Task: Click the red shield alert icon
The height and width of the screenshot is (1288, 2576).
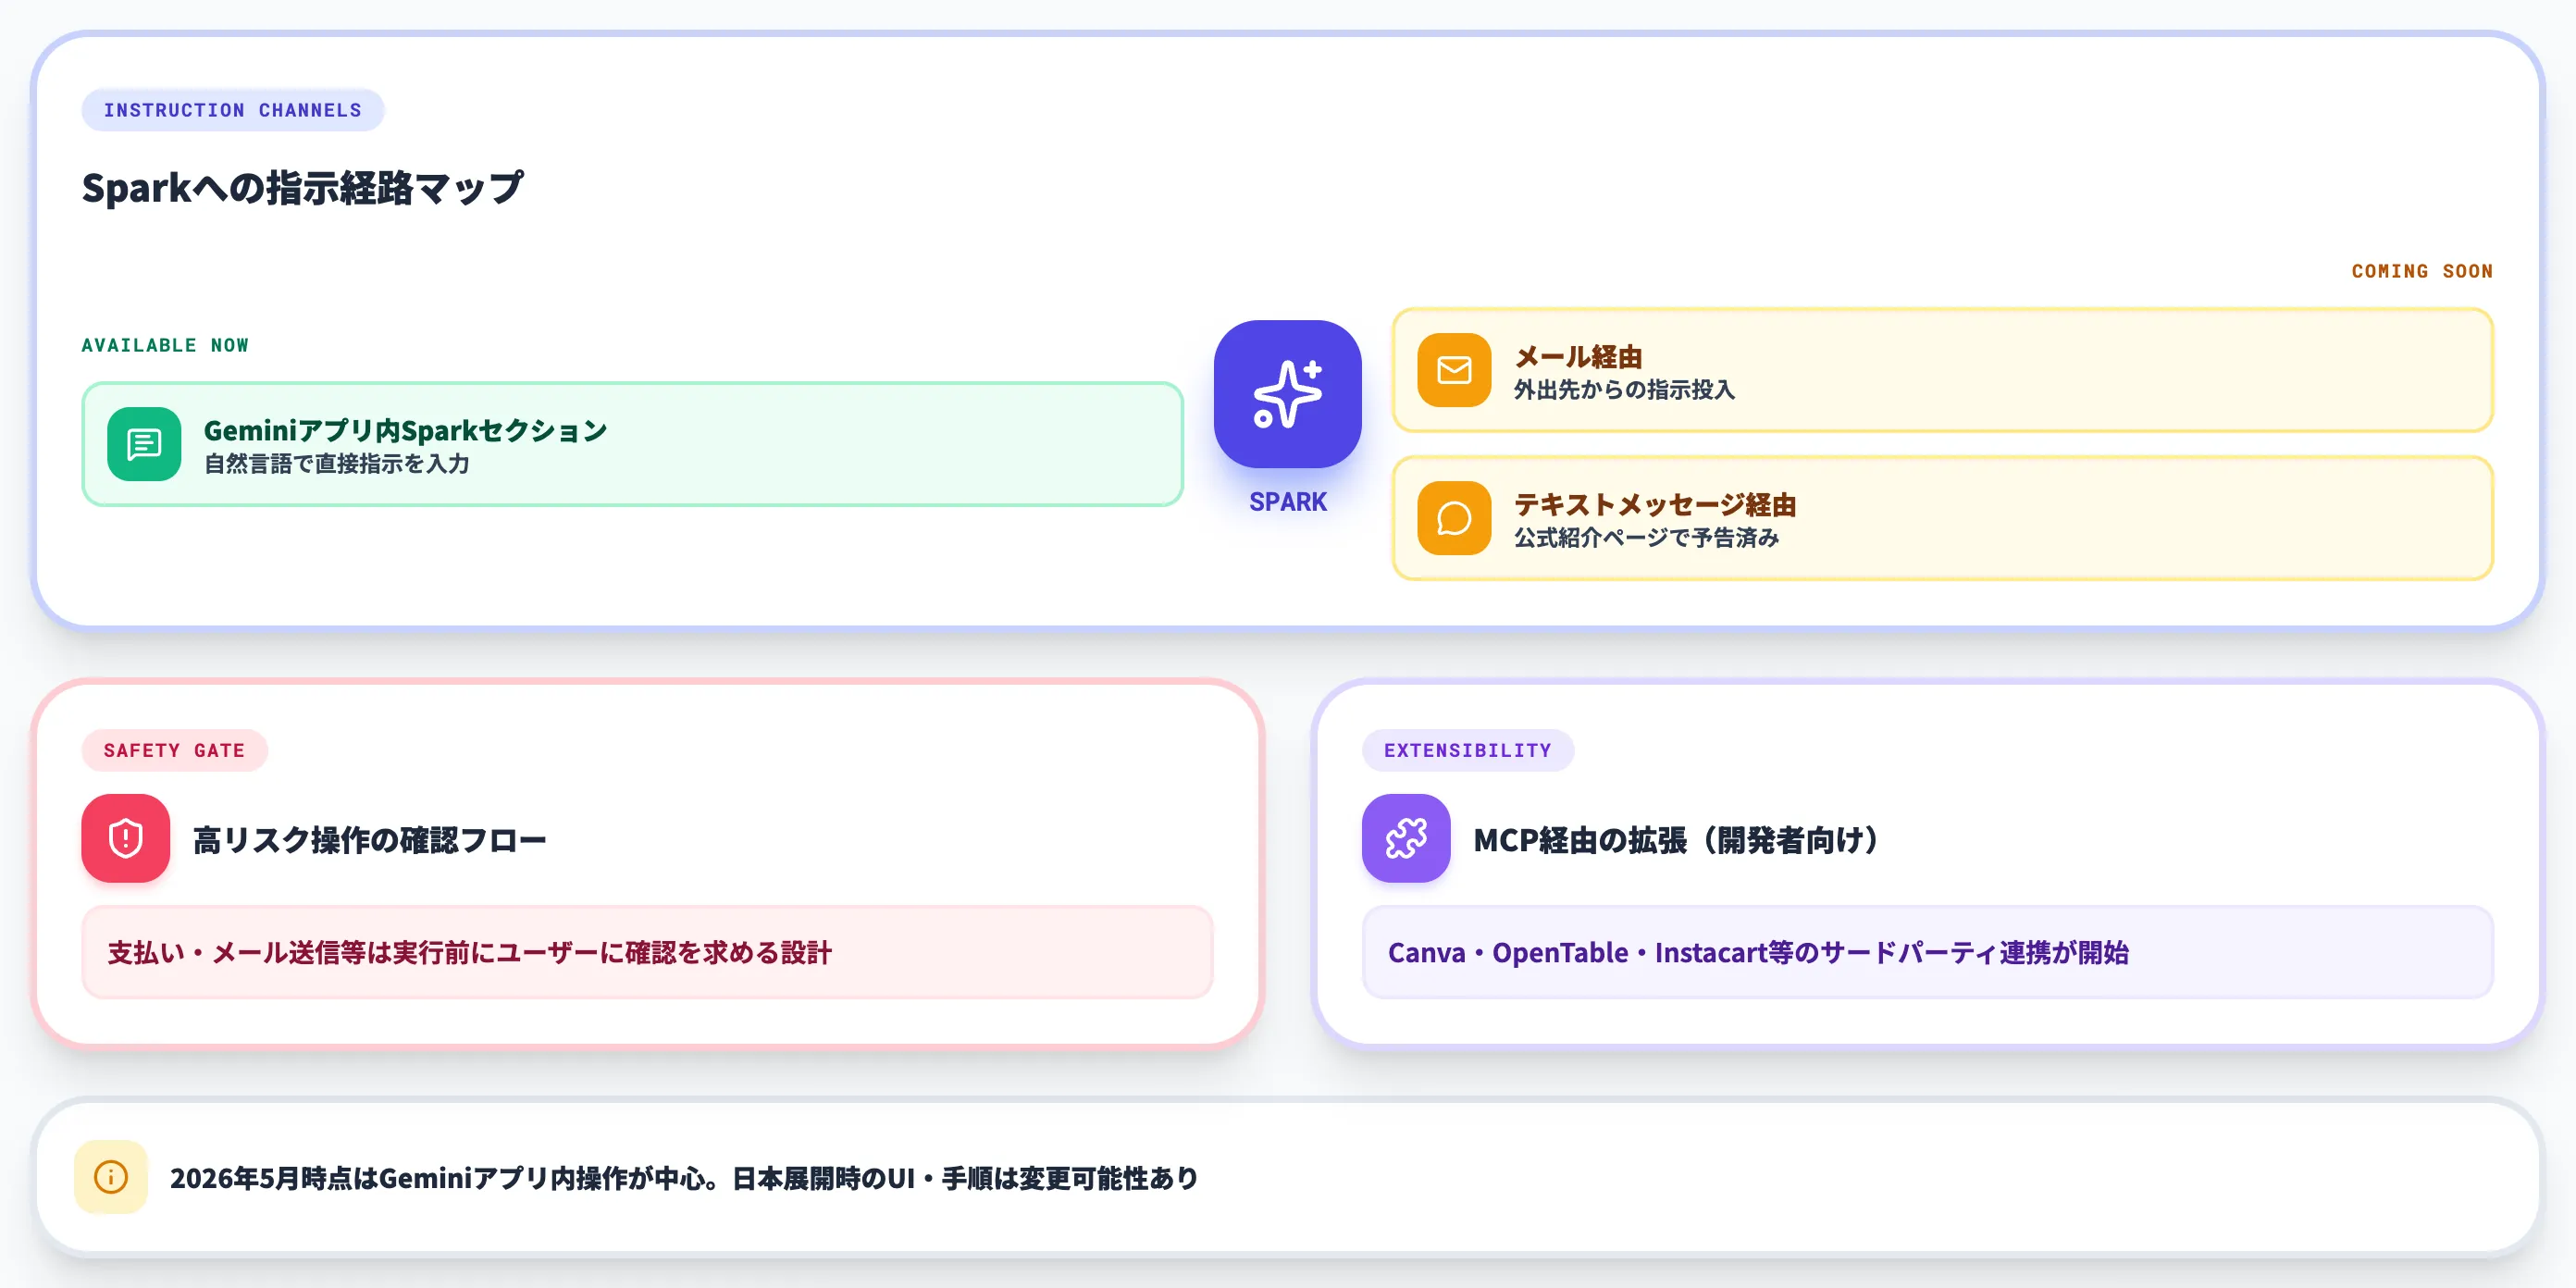Action: [125, 838]
